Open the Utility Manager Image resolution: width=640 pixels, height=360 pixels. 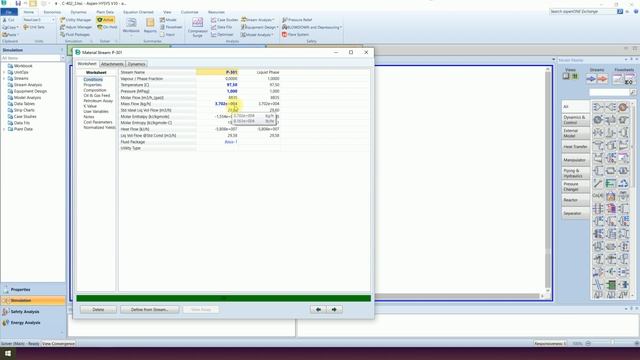coord(76,20)
